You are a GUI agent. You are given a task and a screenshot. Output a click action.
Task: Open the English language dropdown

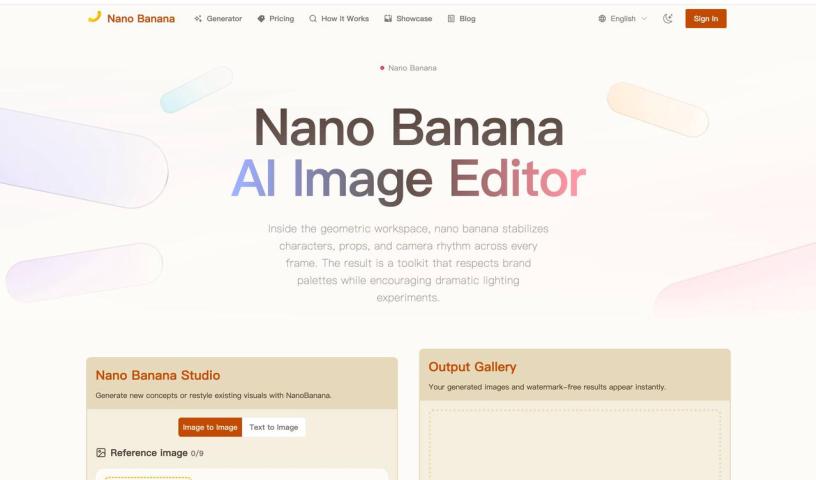(622, 19)
